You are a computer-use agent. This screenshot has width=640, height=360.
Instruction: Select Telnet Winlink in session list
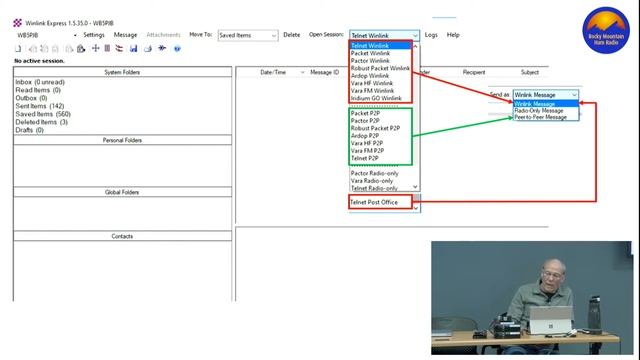[380, 46]
